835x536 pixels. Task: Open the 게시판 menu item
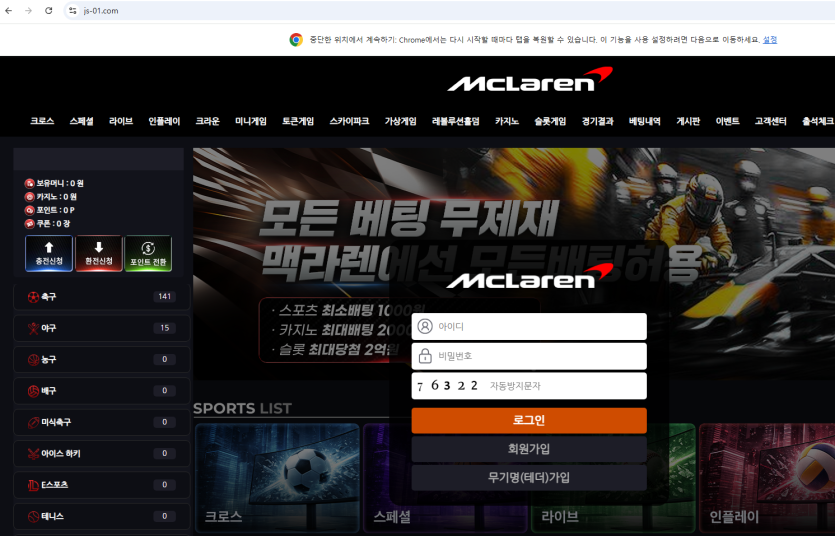688,121
